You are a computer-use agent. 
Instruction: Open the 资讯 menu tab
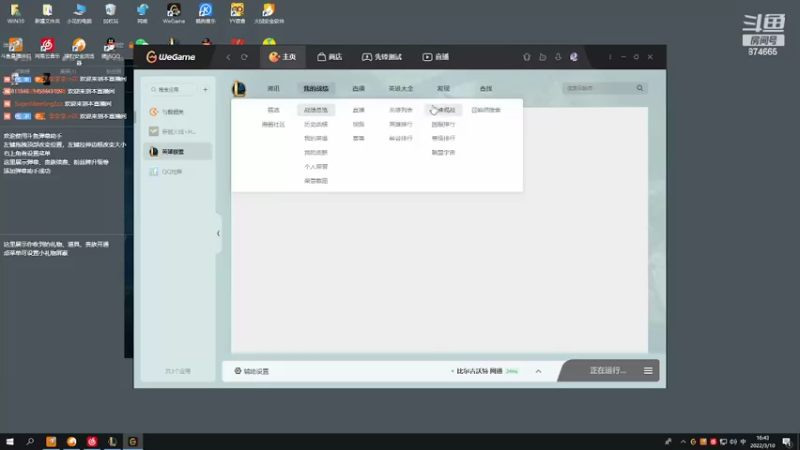tap(273, 88)
